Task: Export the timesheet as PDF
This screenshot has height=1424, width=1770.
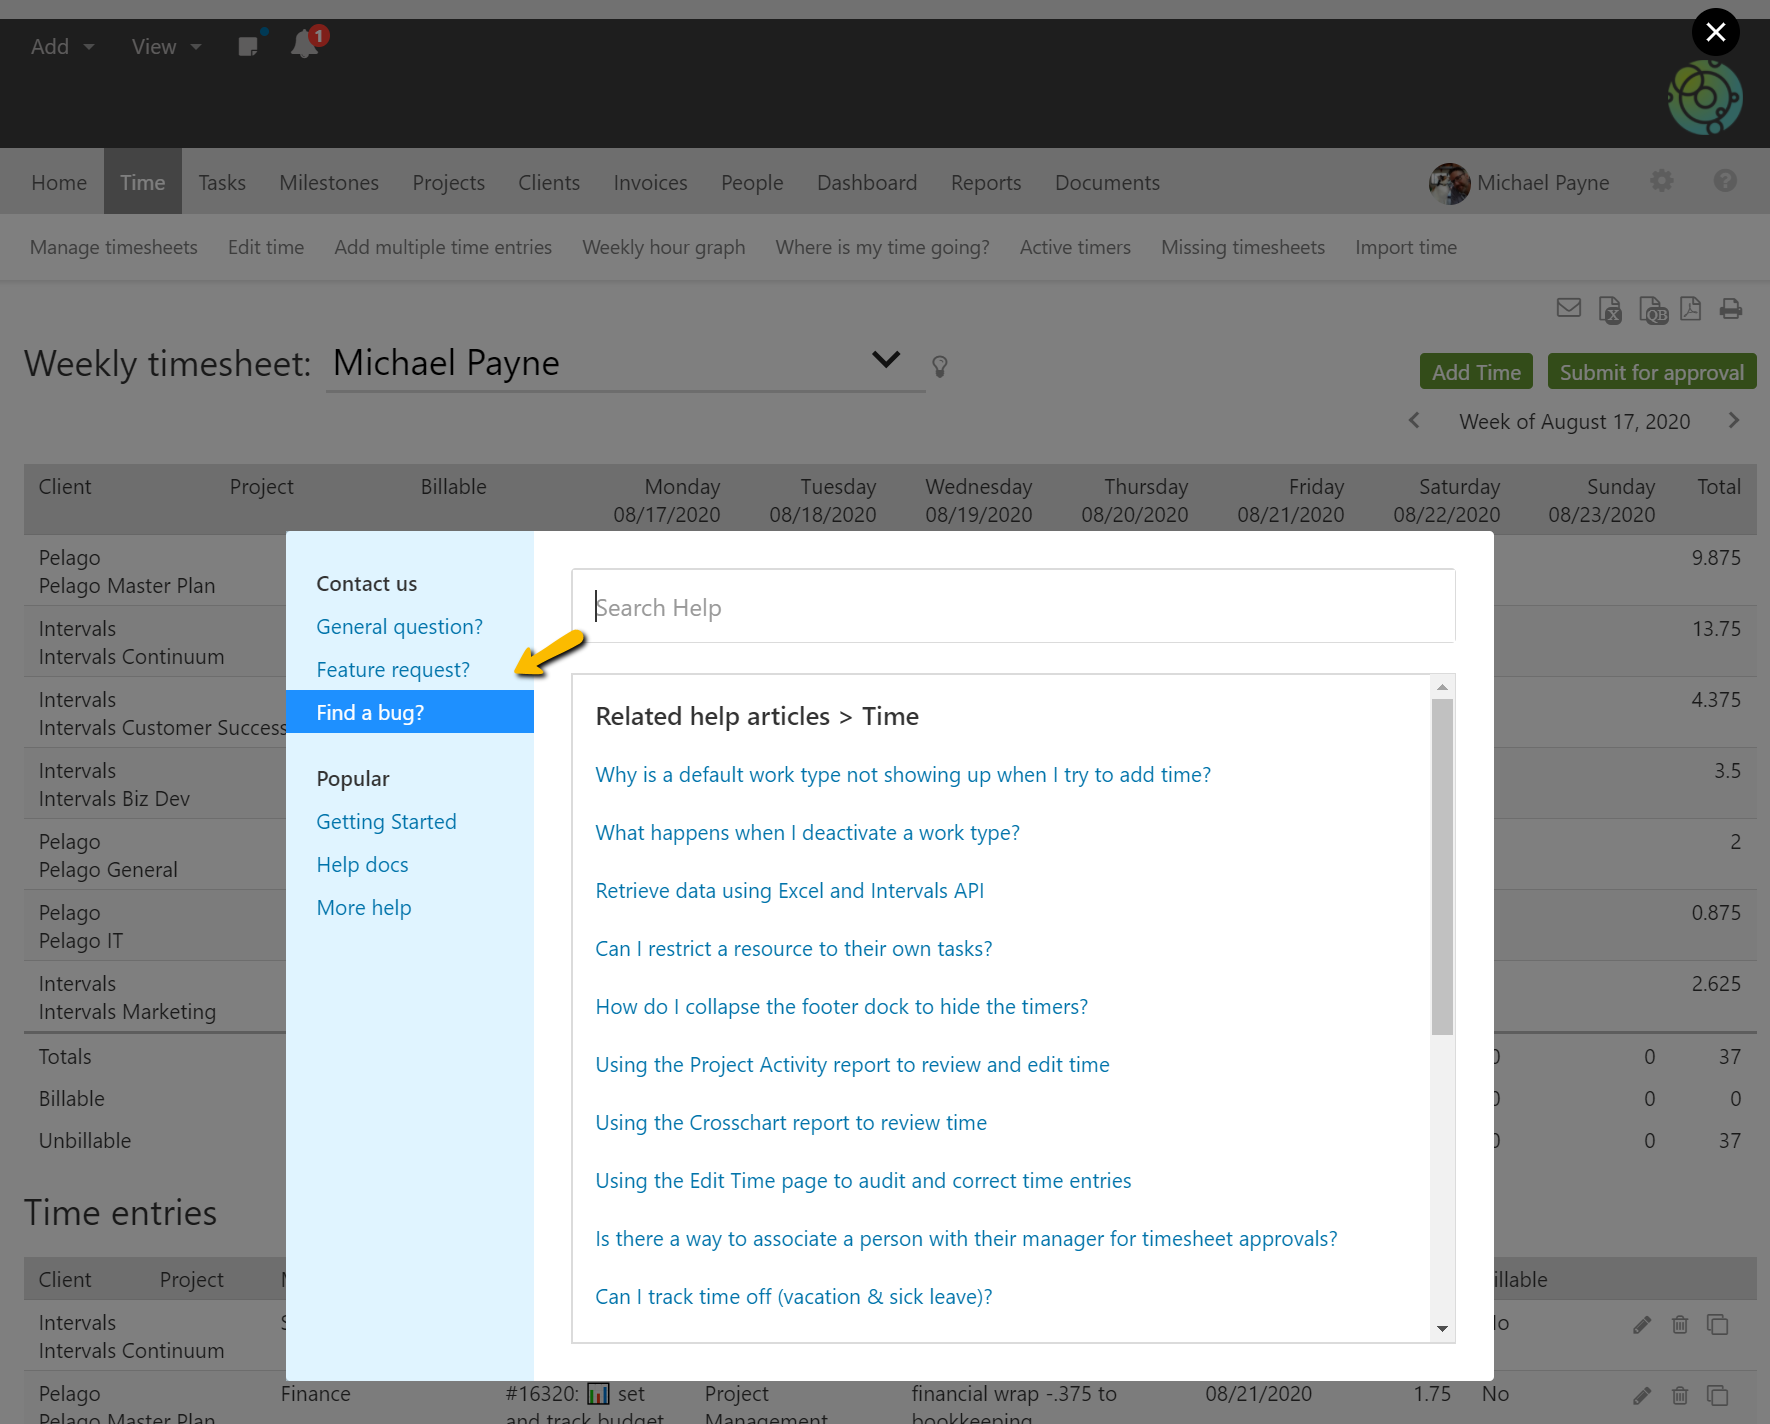Action: pos(1691,309)
